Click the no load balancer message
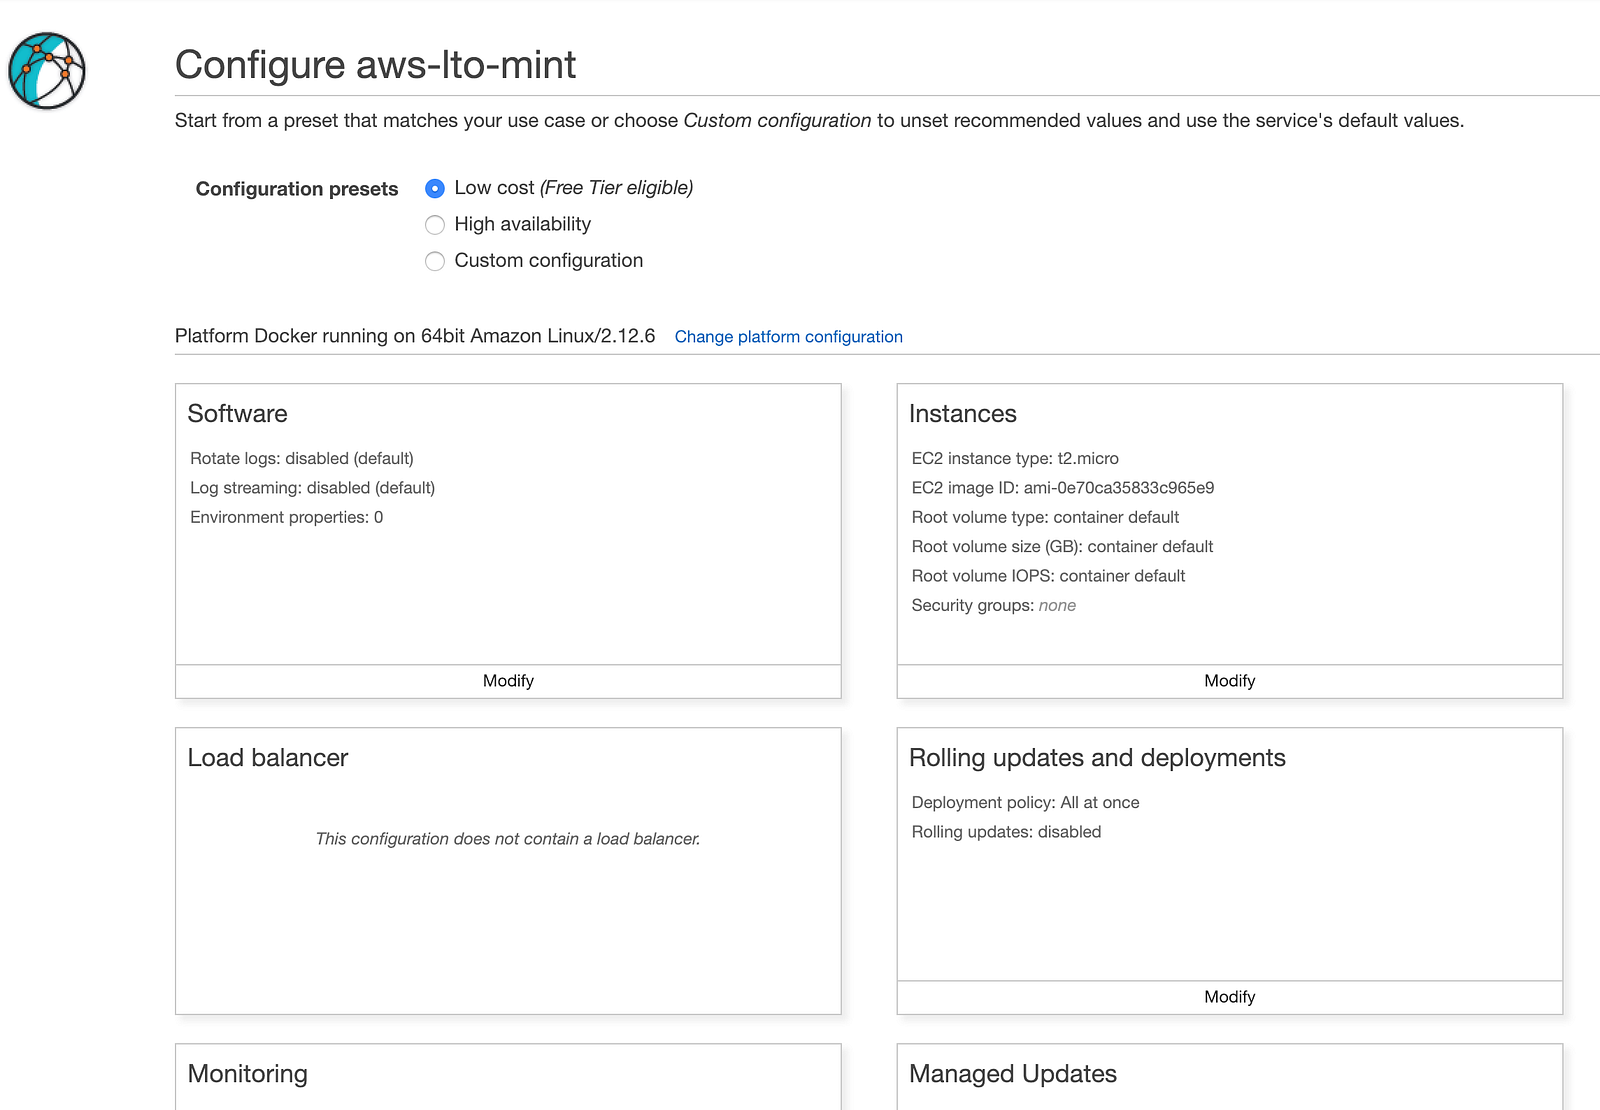 (x=508, y=839)
